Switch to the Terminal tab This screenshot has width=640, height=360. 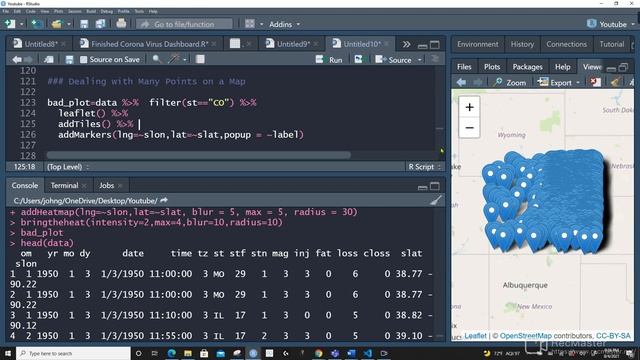[64, 185]
